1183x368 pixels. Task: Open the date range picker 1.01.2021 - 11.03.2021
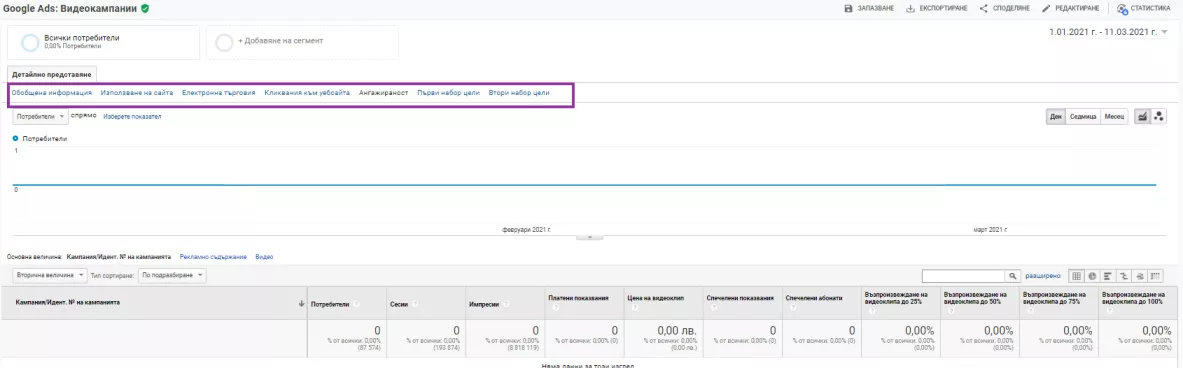[1108, 32]
